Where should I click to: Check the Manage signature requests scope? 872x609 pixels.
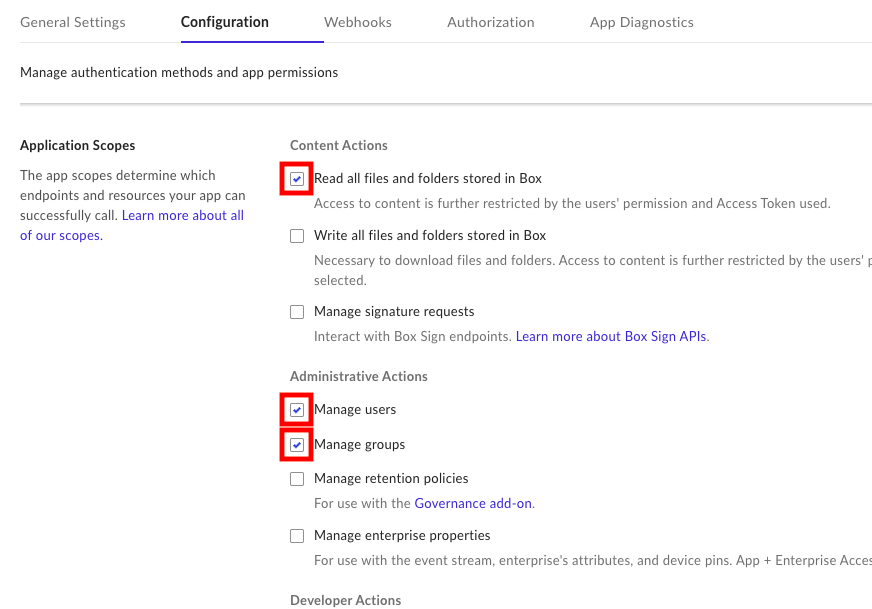pos(297,311)
